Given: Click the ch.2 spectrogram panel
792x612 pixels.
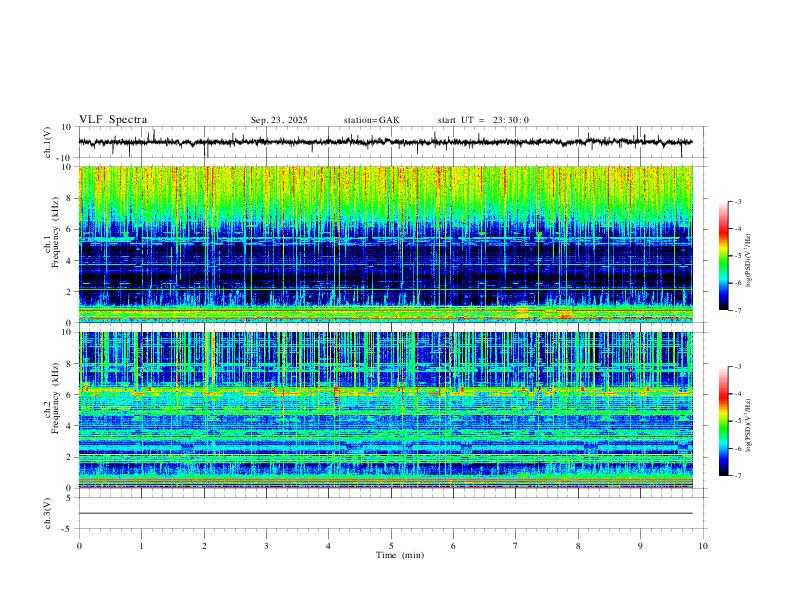Looking at the screenshot, I should 386,410.
